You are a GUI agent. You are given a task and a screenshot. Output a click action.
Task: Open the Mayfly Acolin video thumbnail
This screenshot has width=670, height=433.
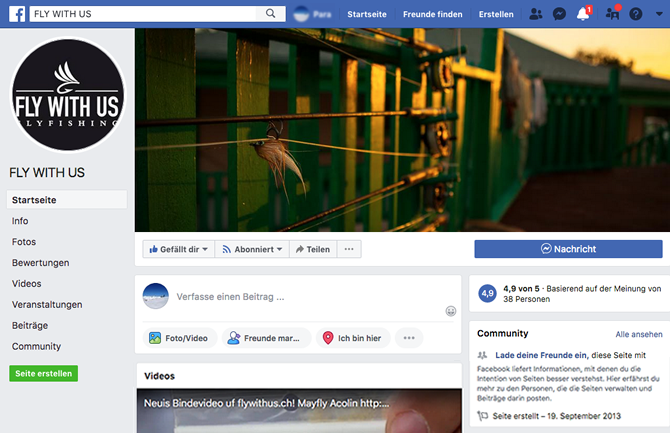299,411
